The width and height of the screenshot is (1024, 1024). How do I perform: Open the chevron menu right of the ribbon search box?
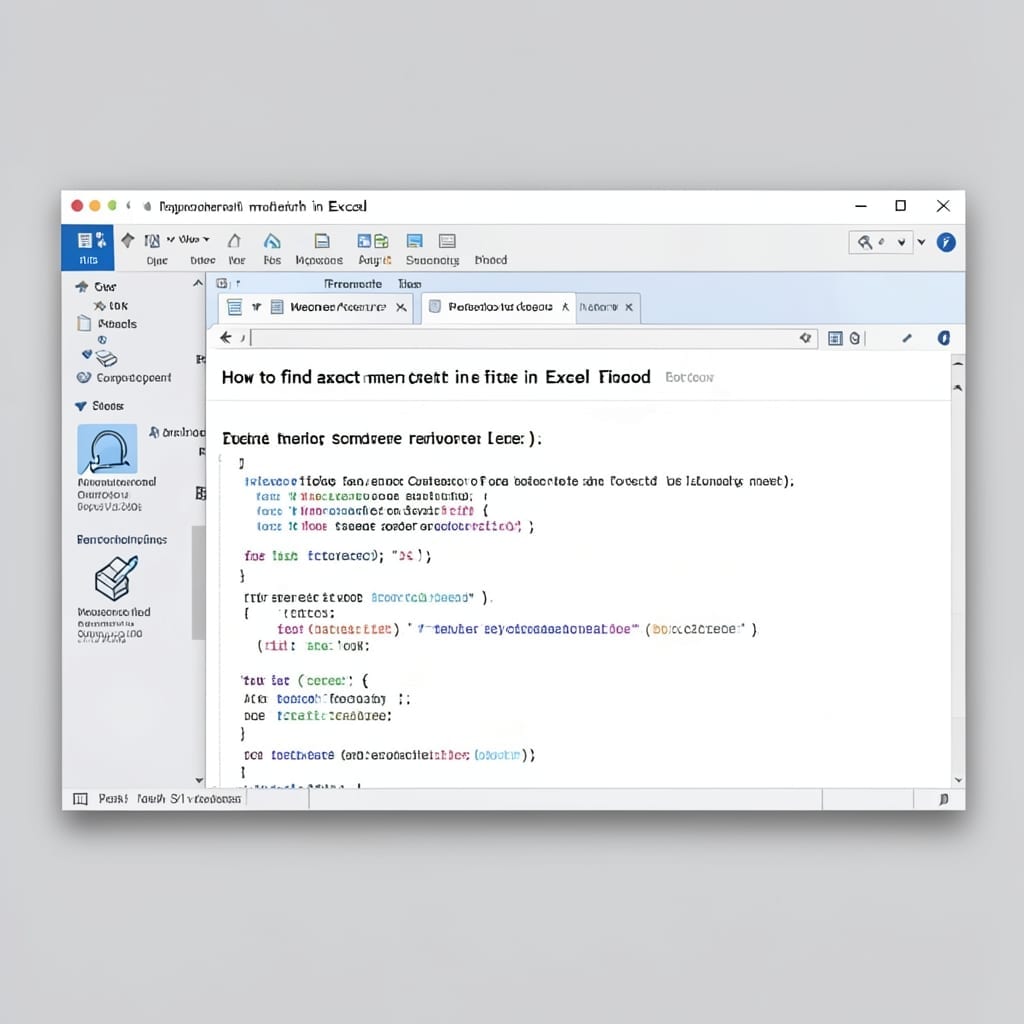click(x=921, y=242)
